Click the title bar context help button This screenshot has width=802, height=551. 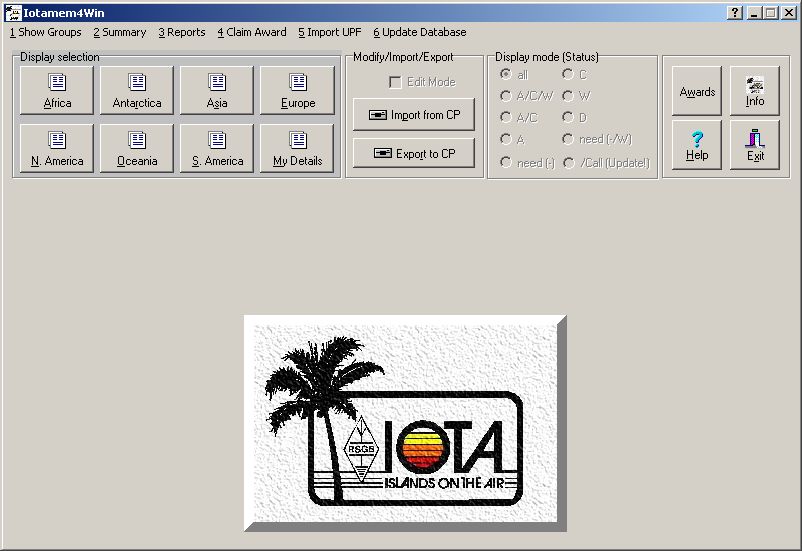(x=734, y=13)
